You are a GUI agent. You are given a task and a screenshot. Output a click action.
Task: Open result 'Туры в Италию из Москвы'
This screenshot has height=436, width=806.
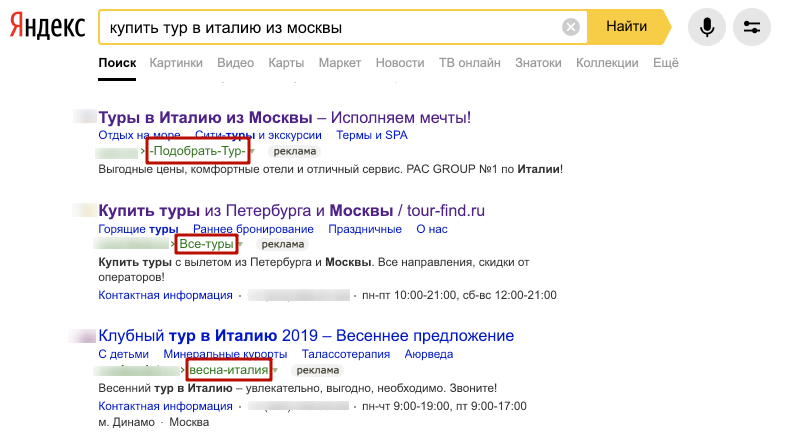click(x=284, y=118)
